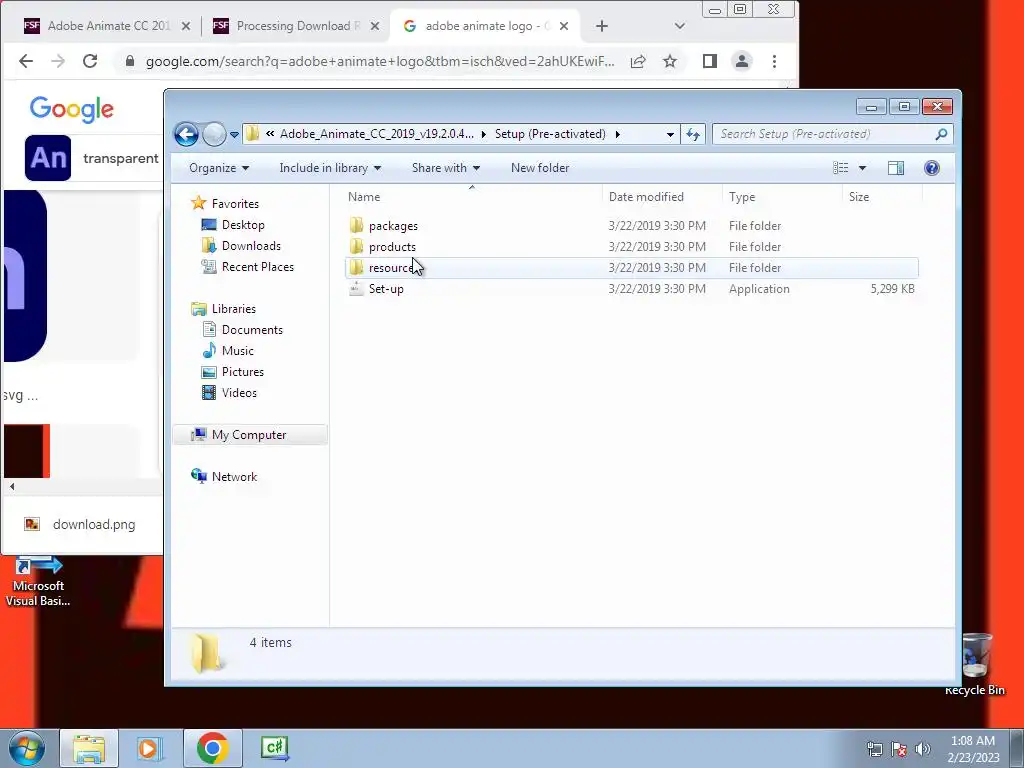The image size is (1024, 768).
Task: Click Setup (Pre-activated) breadcrumb segment
Action: tap(550, 134)
